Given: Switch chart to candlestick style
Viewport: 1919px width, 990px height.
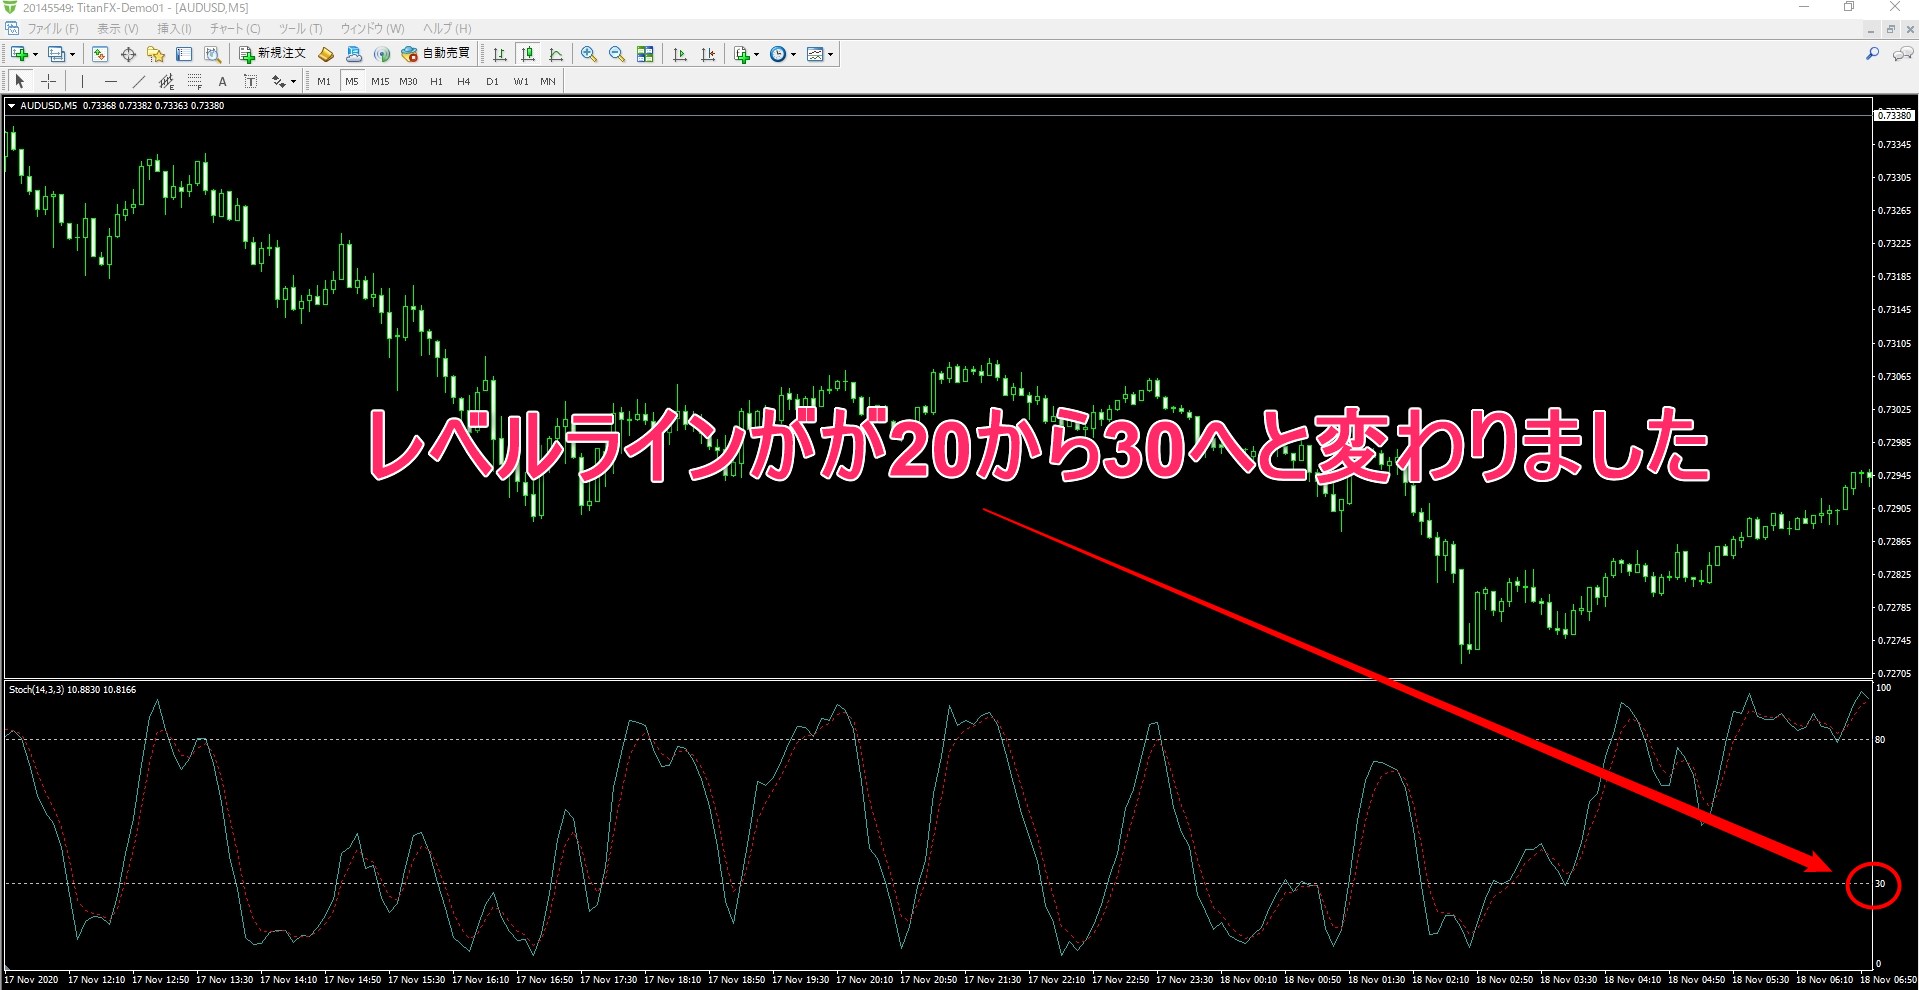Looking at the screenshot, I should (x=528, y=54).
